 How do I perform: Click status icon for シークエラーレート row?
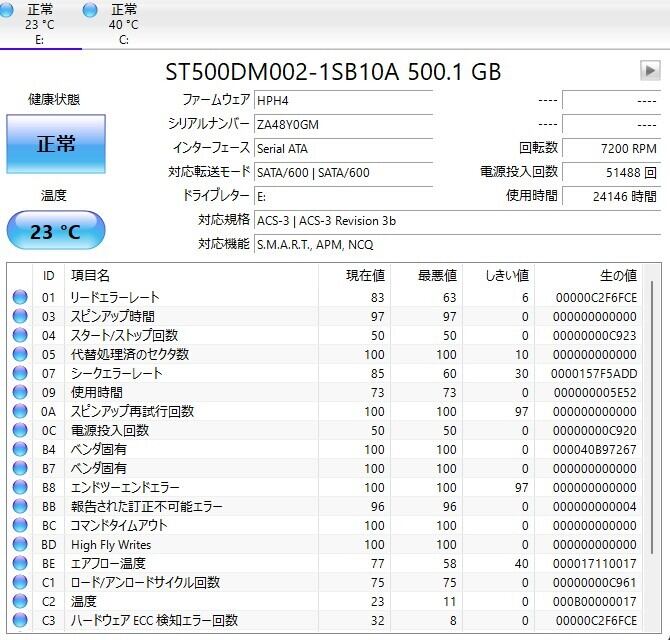(x=20, y=373)
